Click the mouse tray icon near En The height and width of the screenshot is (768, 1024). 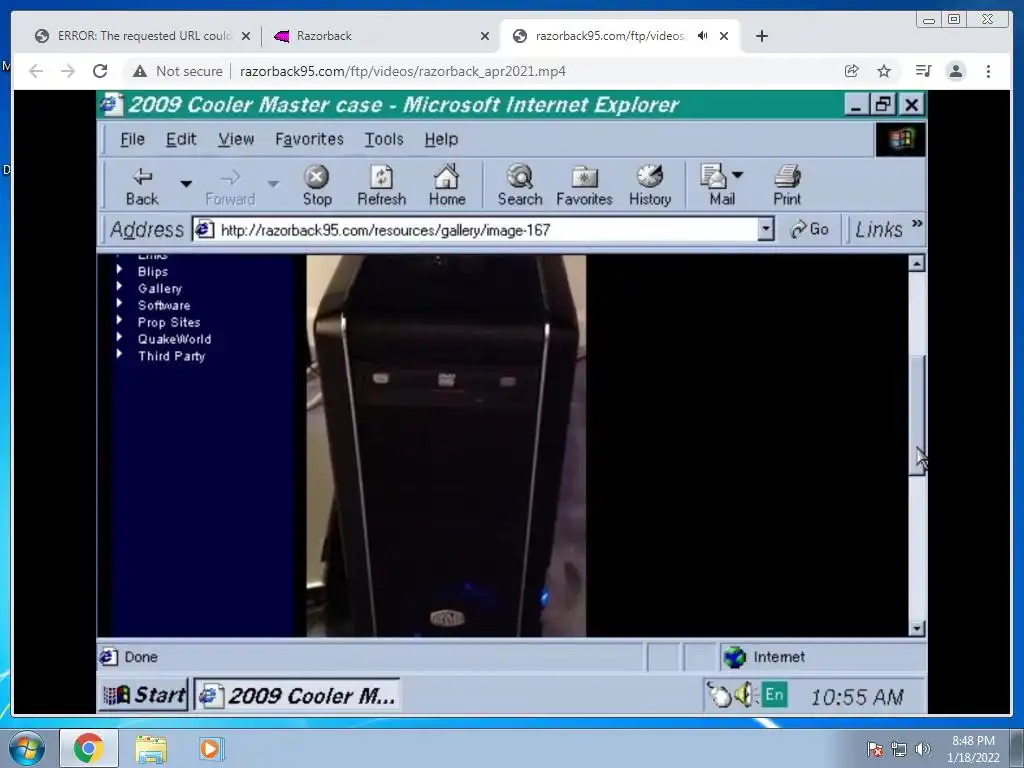pos(720,696)
